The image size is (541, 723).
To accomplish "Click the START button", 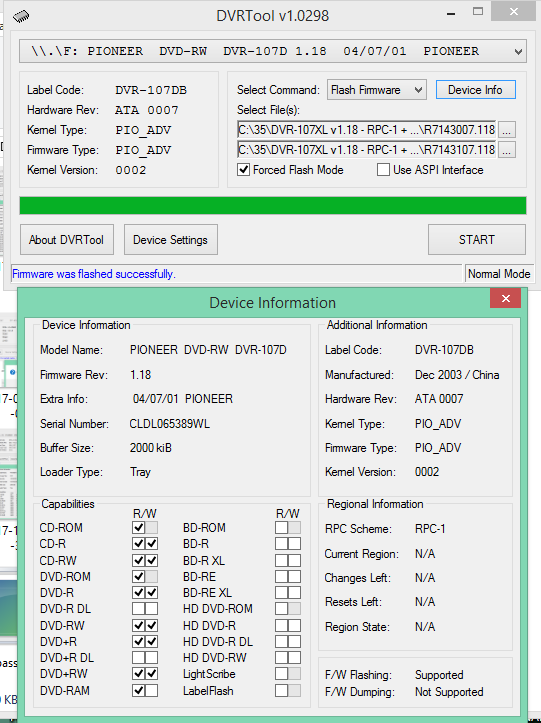I will click(476, 240).
